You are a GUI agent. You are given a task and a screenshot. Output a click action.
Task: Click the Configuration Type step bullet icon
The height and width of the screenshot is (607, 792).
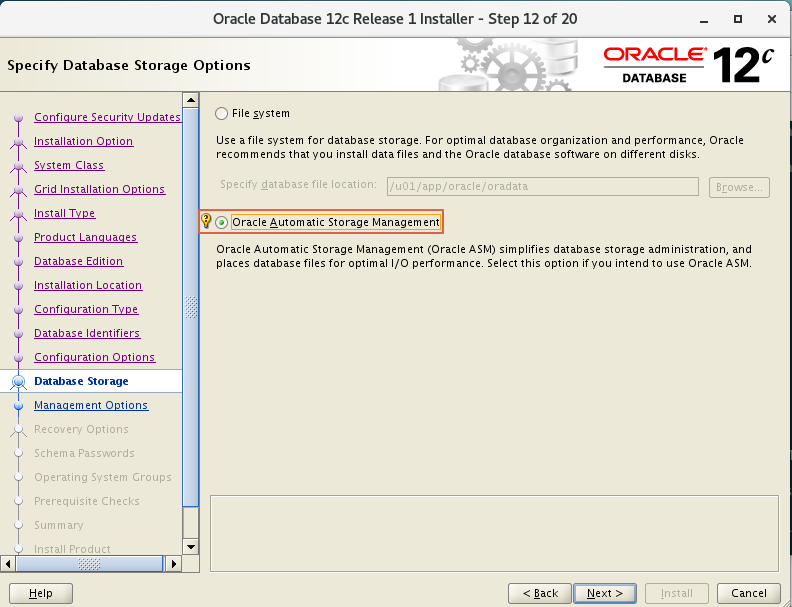19,309
